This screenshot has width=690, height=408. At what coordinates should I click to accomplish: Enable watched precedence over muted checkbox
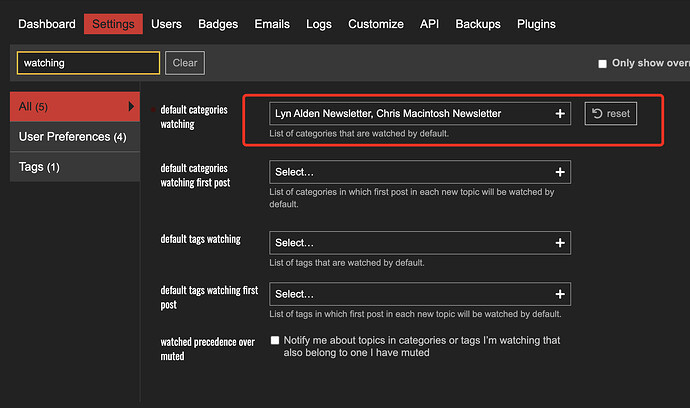point(275,340)
